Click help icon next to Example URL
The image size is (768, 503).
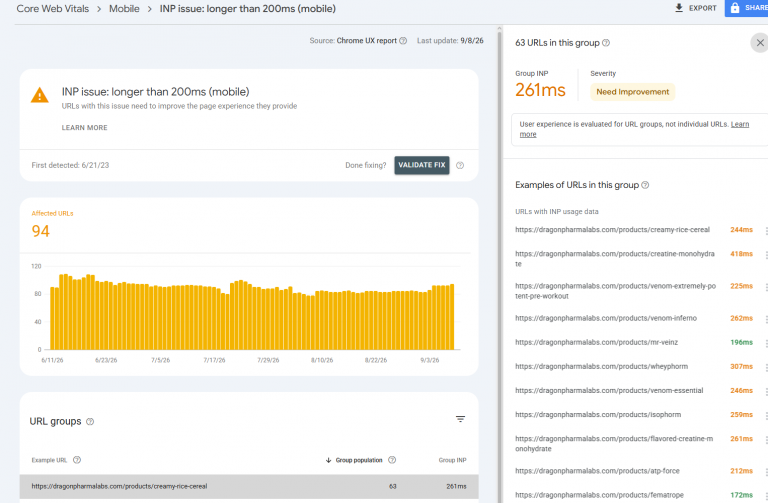click(x=77, y=460)
